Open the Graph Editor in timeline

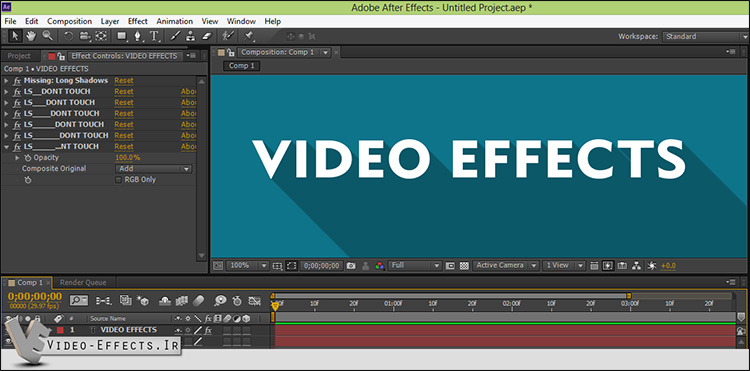(255, 301)
